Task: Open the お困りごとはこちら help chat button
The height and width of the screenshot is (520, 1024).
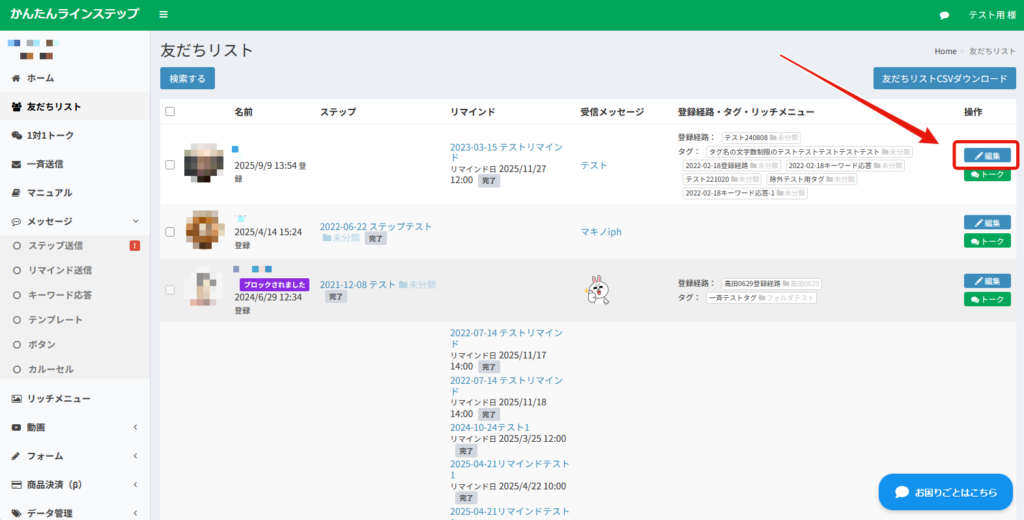Action: (945, 492)
